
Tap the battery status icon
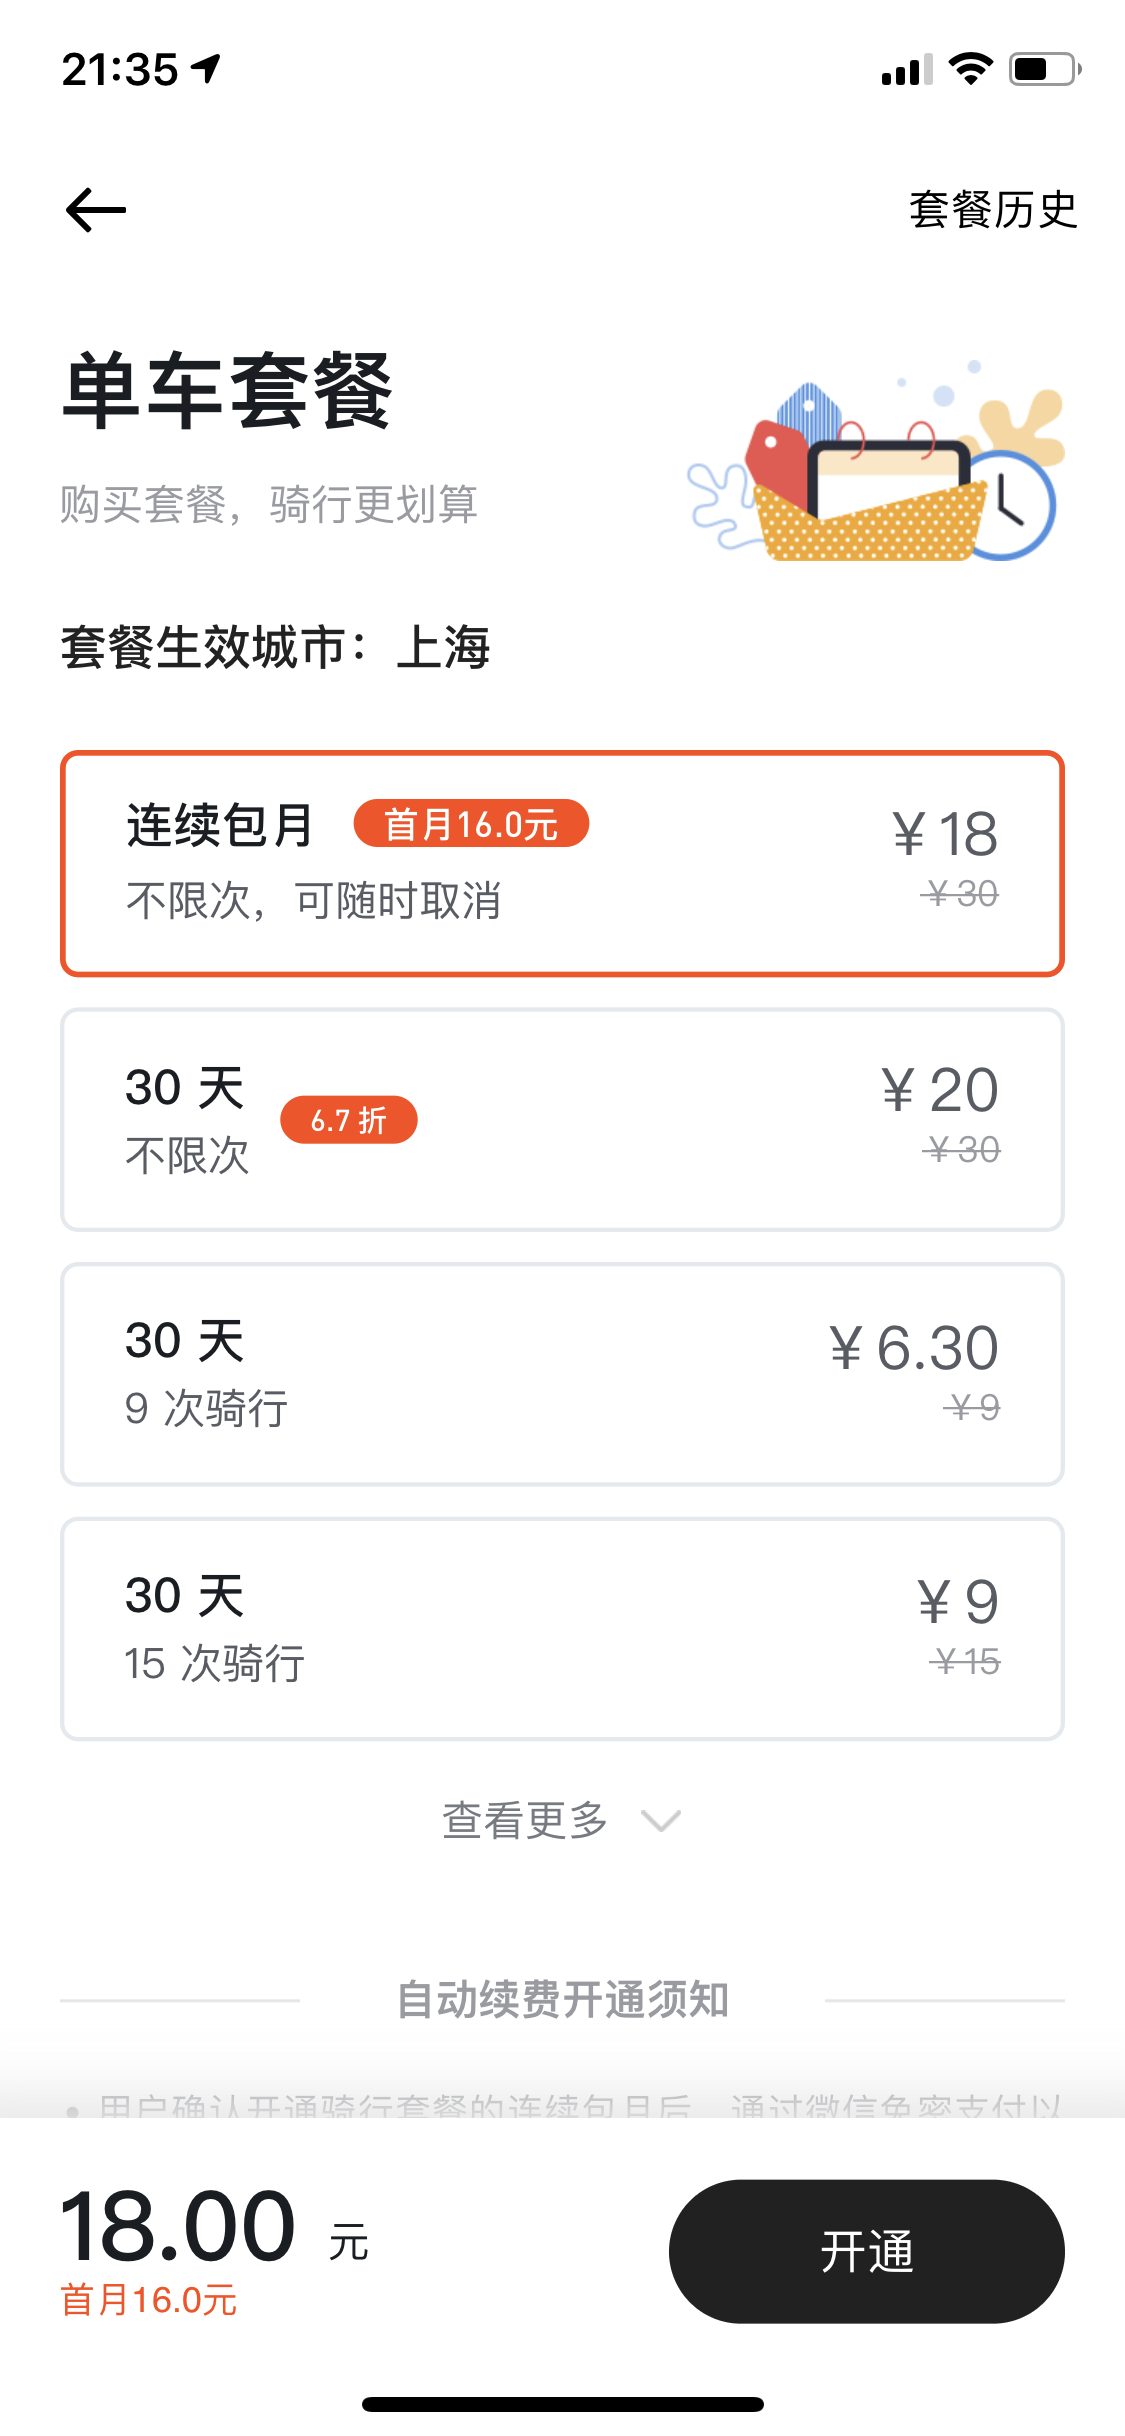(1043, 69)
